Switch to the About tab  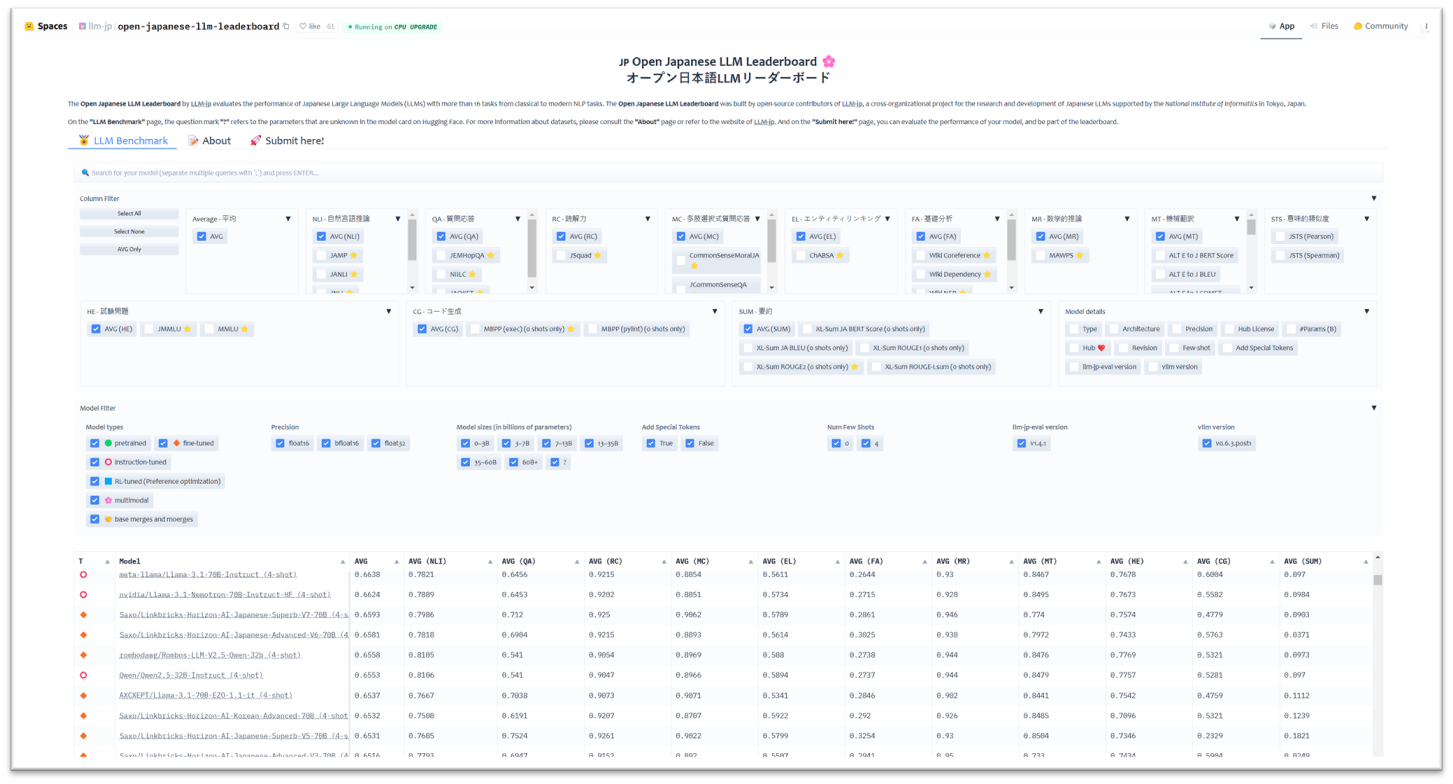209,141
